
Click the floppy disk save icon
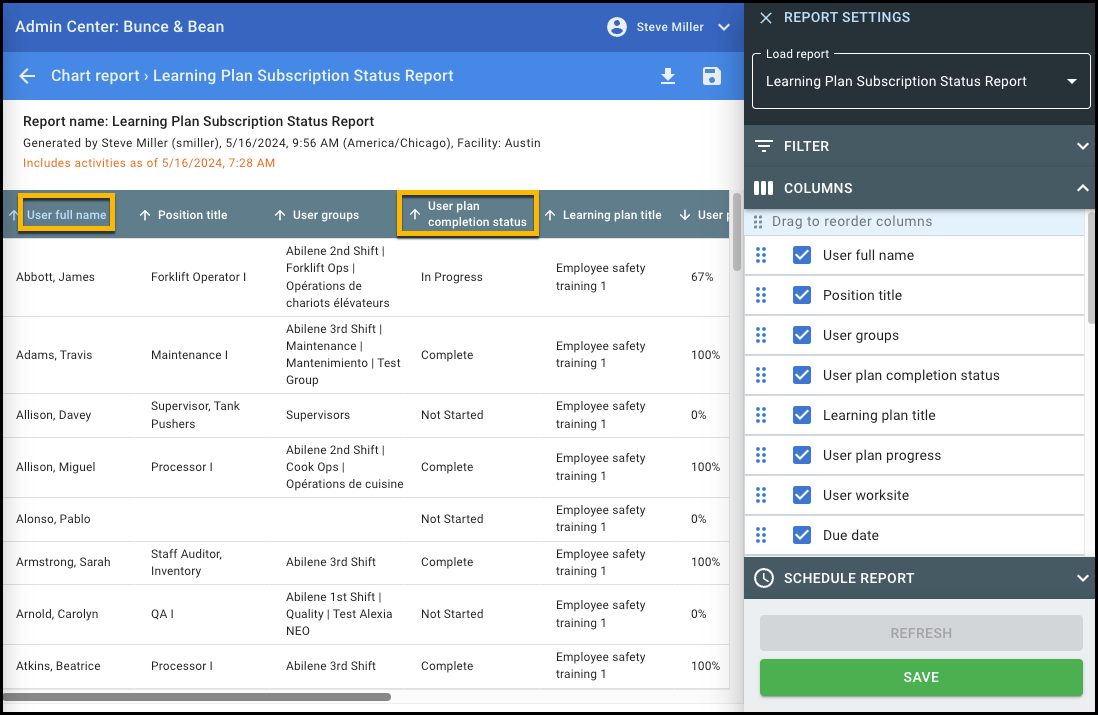coord(712,77)
